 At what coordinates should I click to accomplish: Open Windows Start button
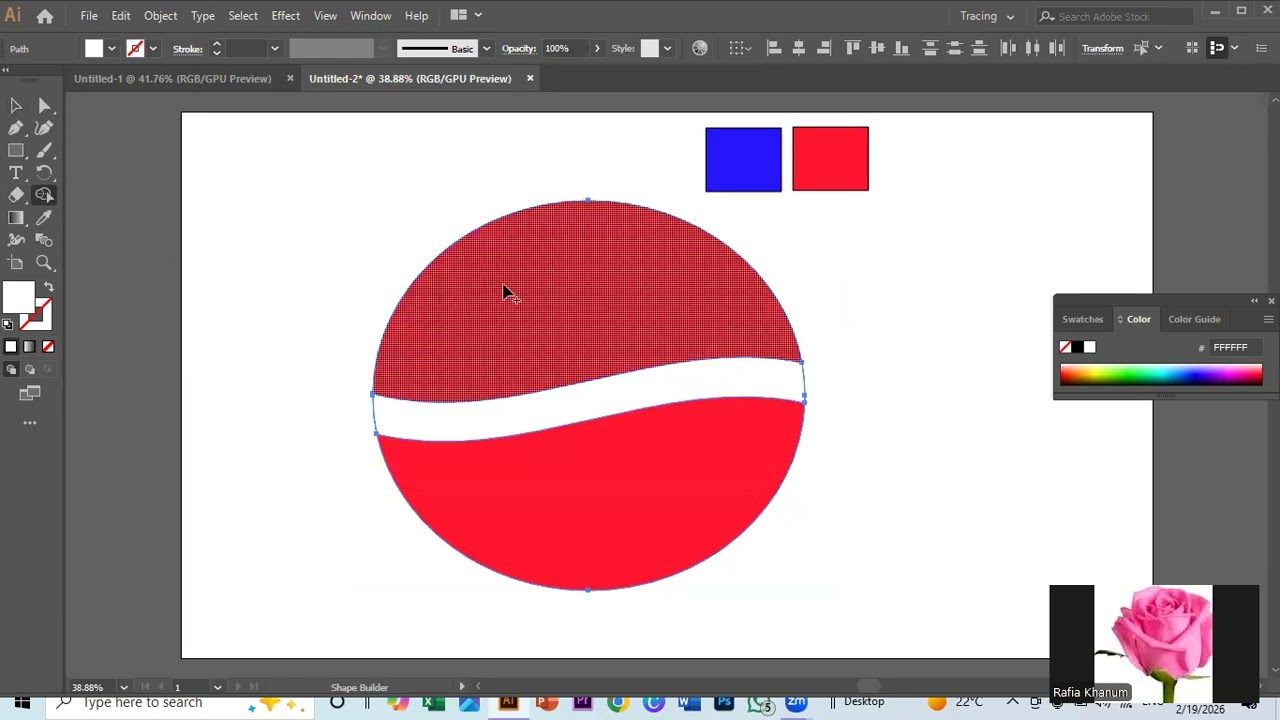22,703
